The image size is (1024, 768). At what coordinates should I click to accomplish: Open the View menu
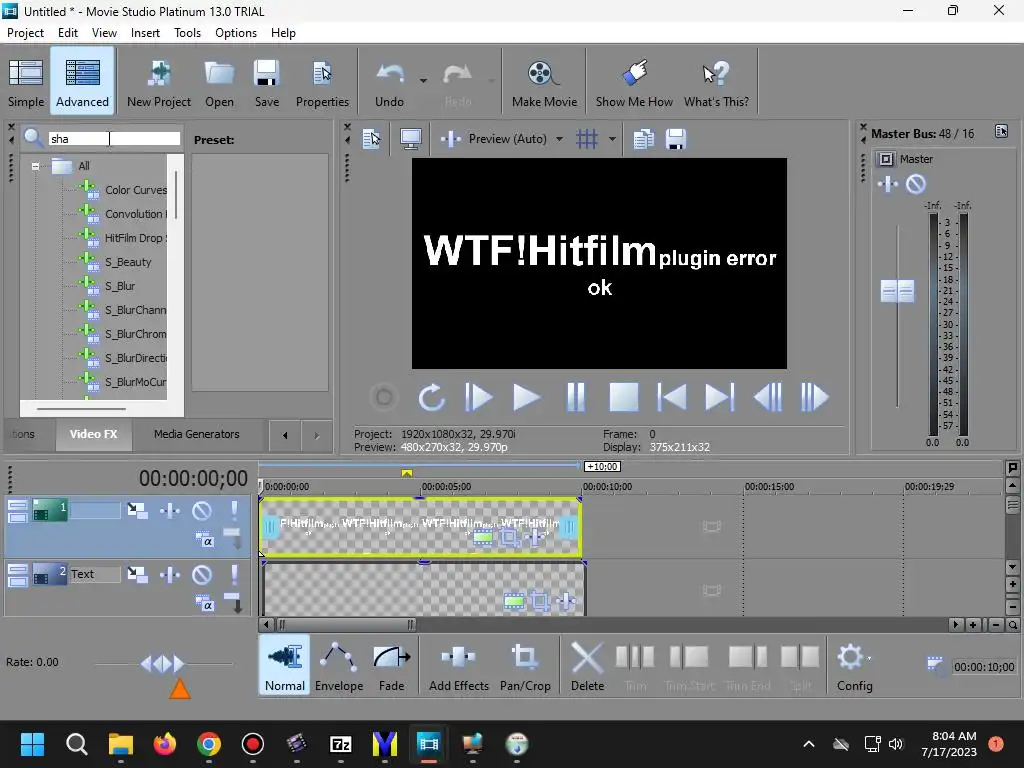[x=104, y=33]
